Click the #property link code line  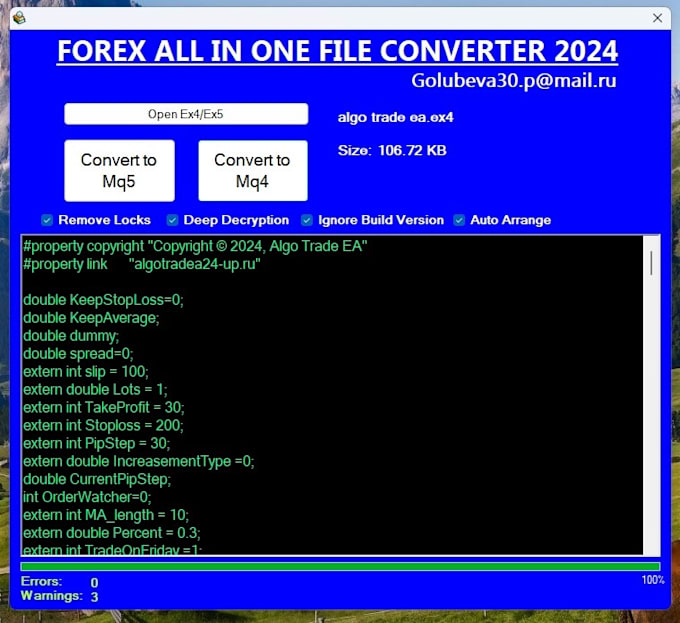[x=142, y=264]
